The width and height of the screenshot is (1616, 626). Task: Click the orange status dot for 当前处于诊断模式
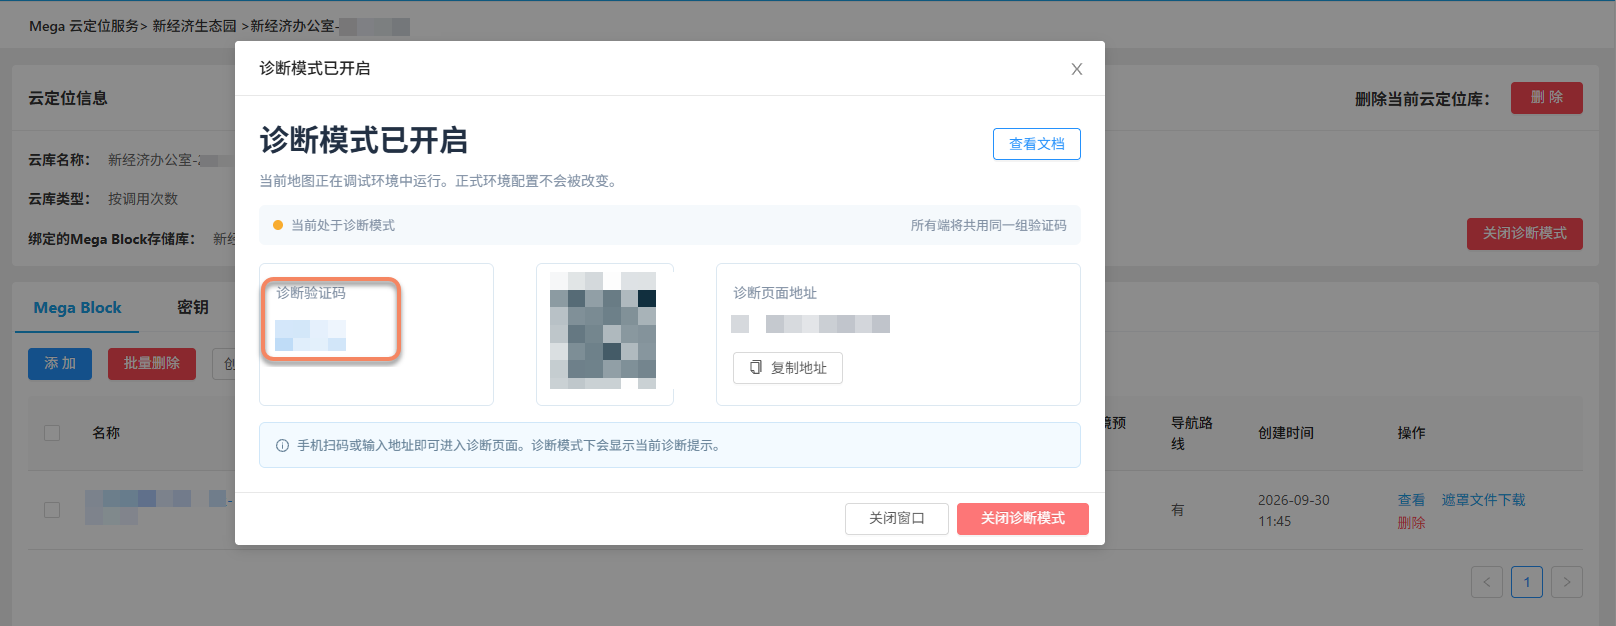278,225
